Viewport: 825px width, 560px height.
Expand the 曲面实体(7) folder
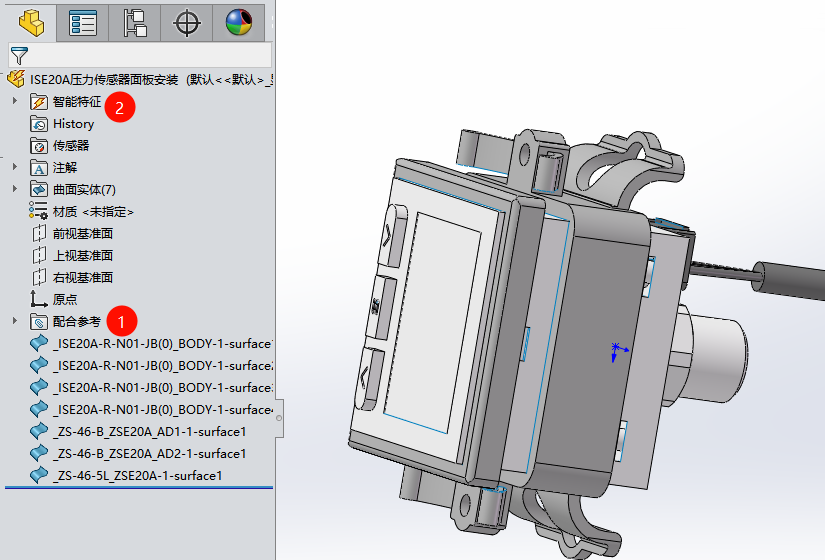[x=14, y=189]
